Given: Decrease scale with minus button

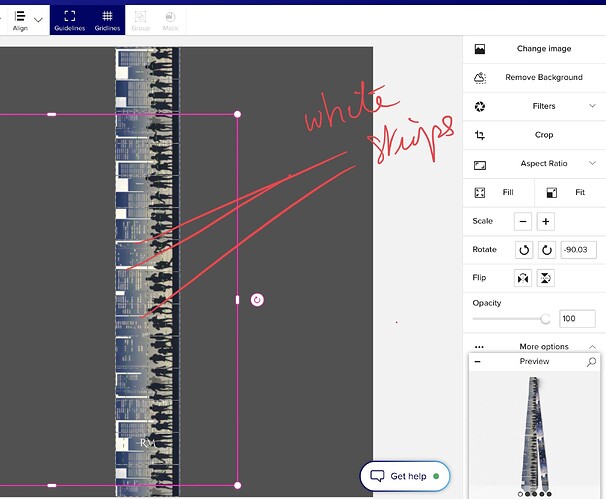Looking at the screenshot, I should click(x=523, y=221).
